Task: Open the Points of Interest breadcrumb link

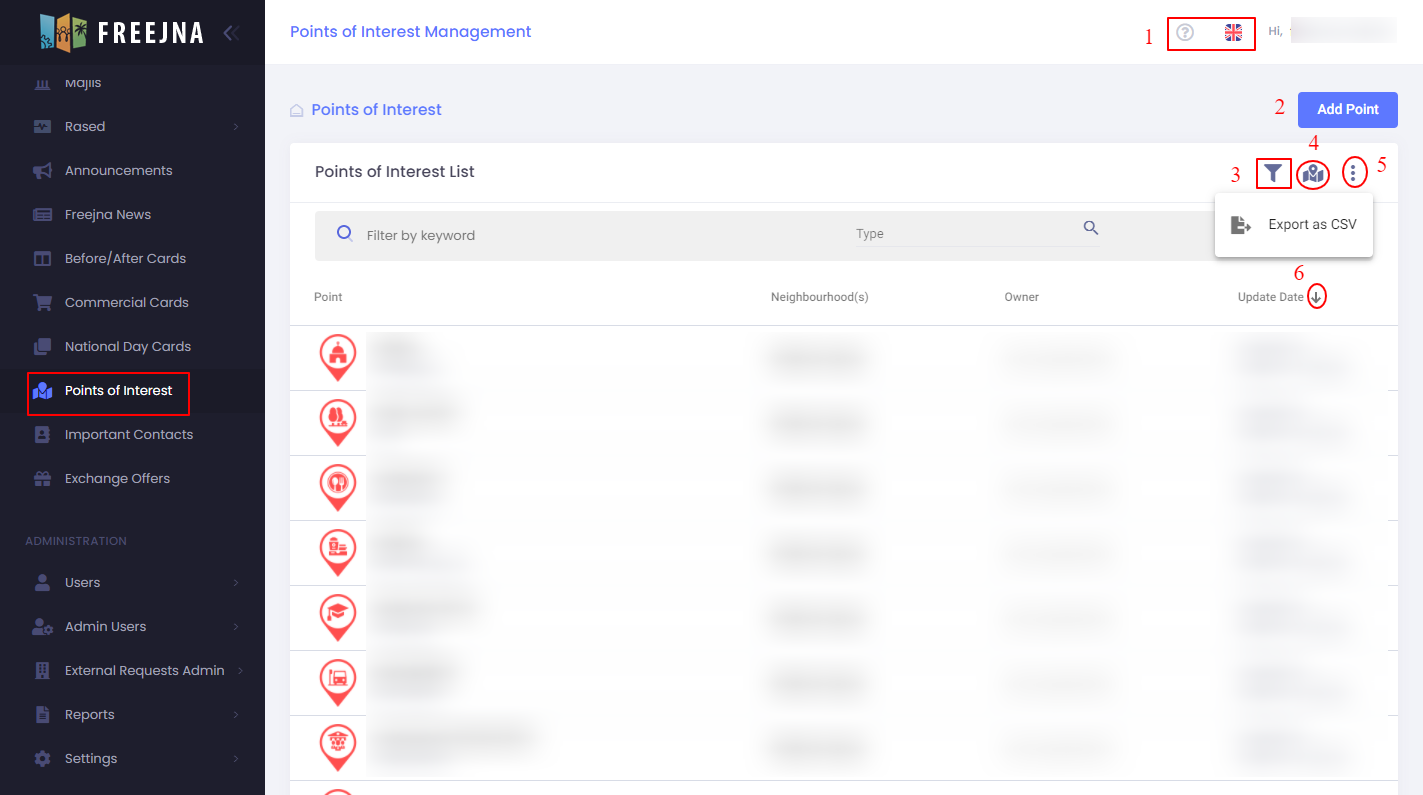Action: point(376,110)
